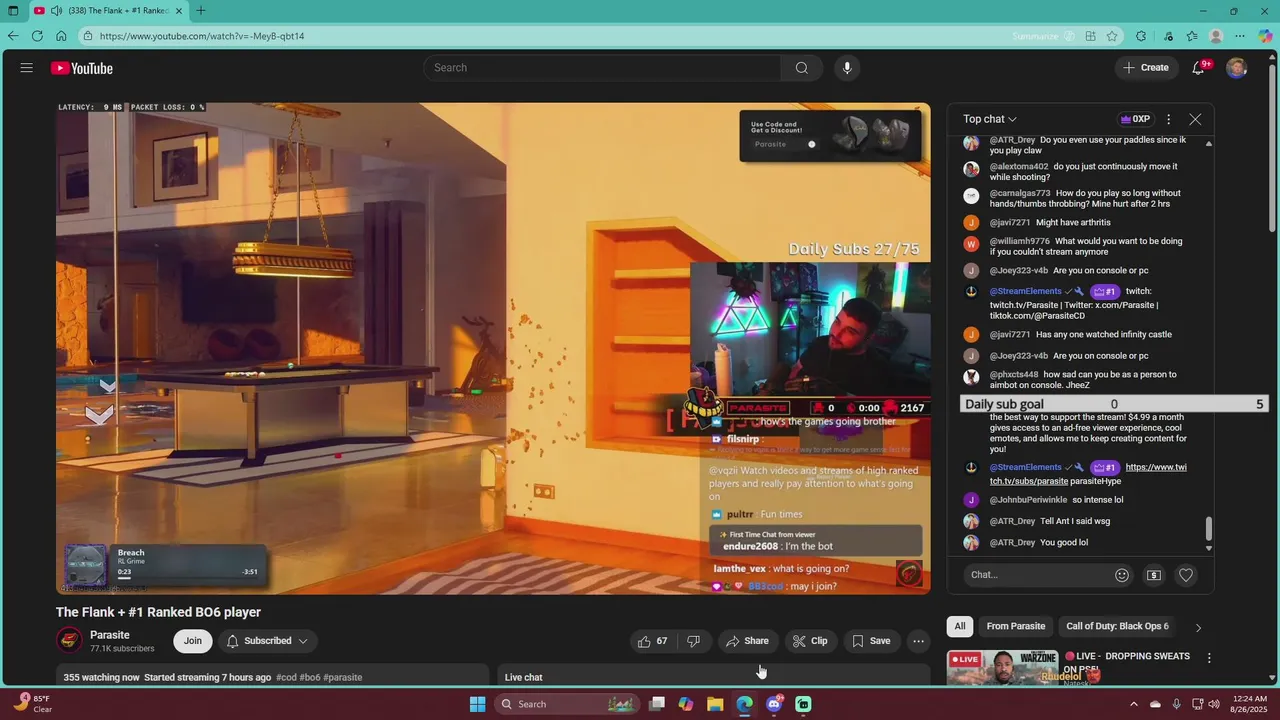The width and height of the screenshot is (1280, 720).
Task: Click the browser address bar URL
Action: [x=202, y=36]
